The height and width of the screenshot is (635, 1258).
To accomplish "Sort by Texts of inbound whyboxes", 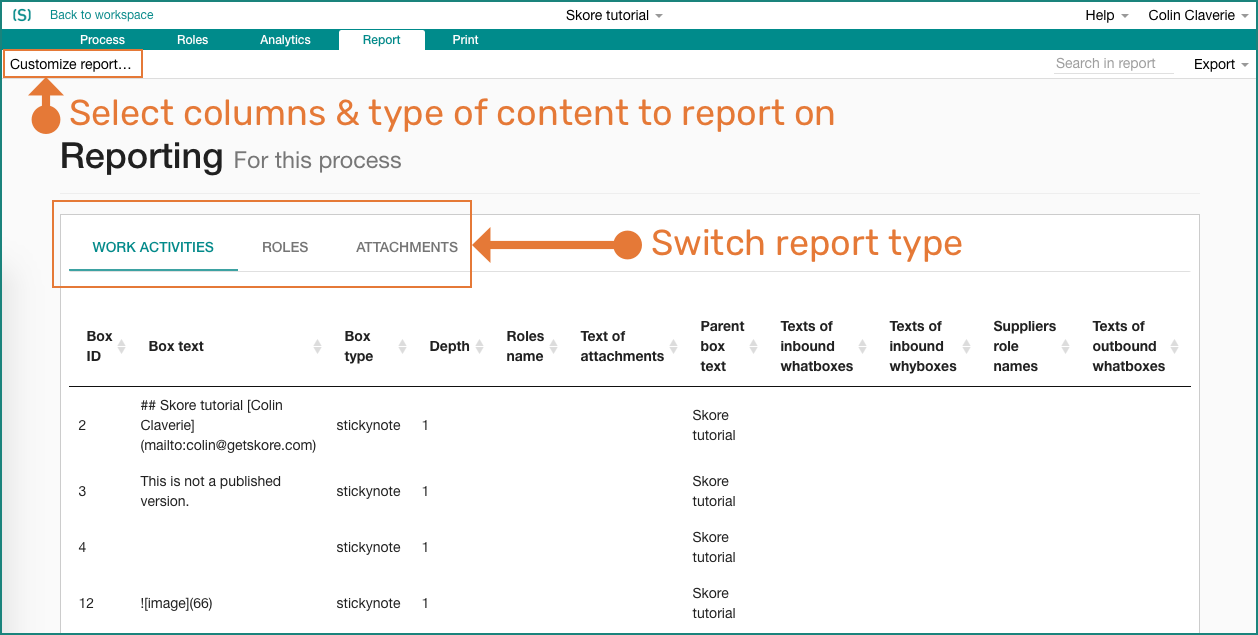I will pos(932,346).
